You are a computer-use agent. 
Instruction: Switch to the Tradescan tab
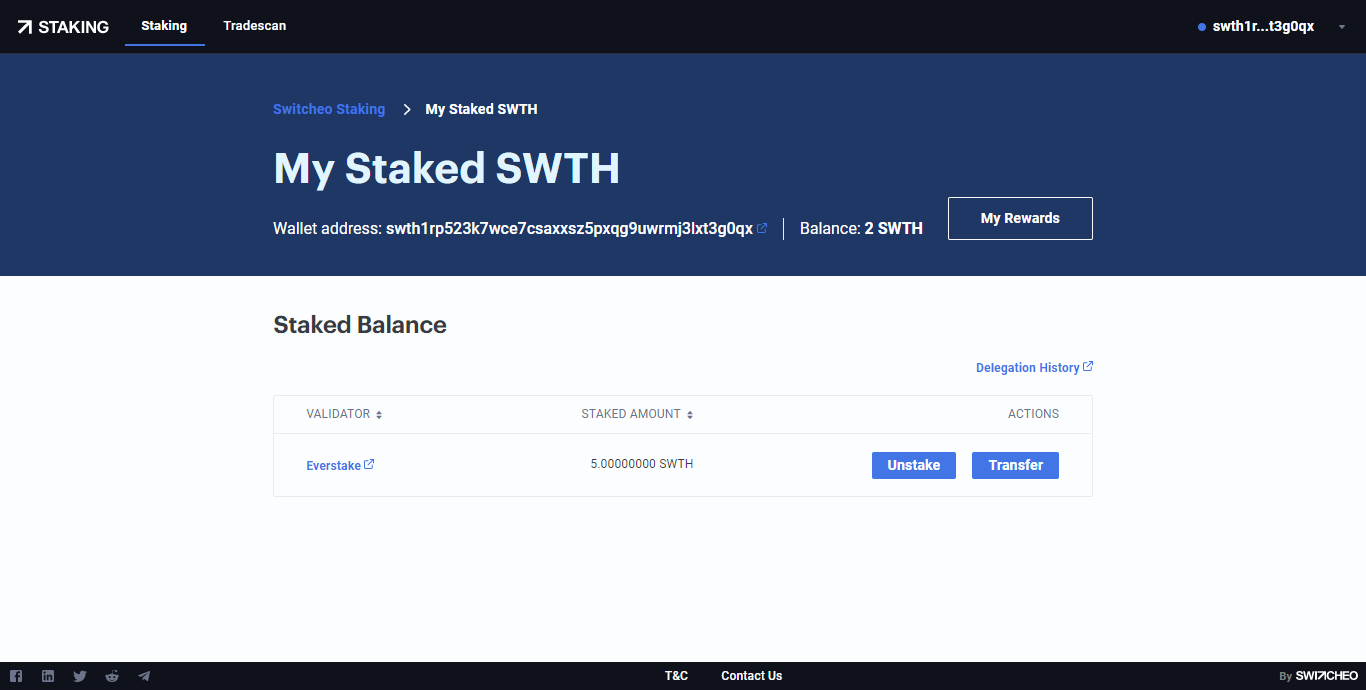(255, 26)
